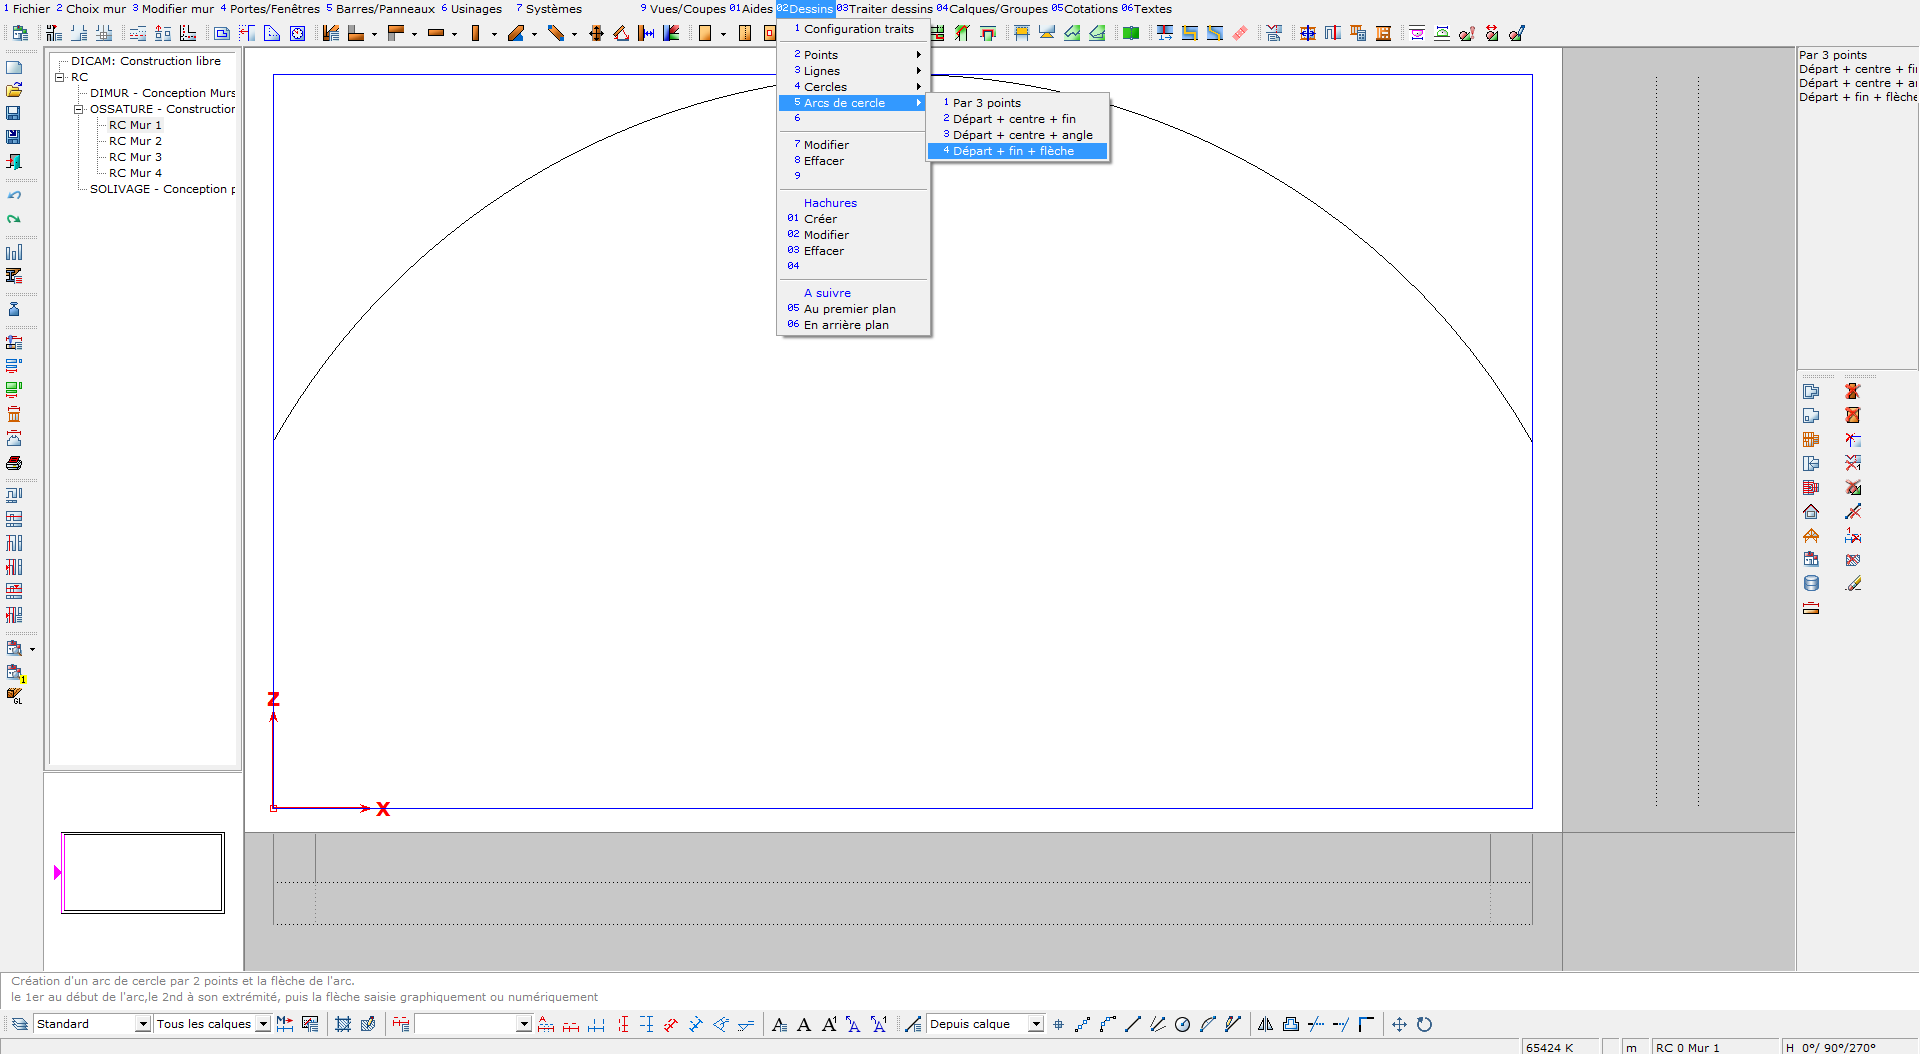Click the roof truss icon in right panel
The height and width of the screenshot is (1054, 1920).
click(1811, 536)
